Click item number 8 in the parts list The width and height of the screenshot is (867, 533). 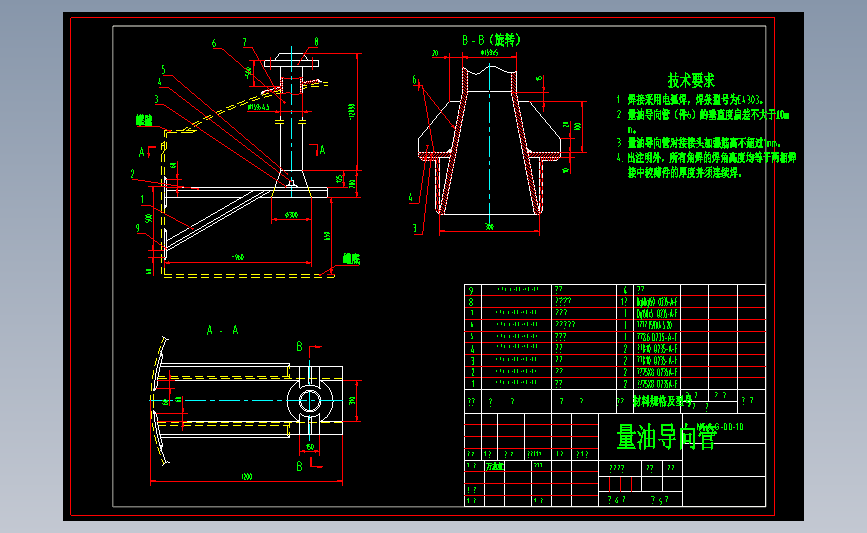[x=471, y=302]
